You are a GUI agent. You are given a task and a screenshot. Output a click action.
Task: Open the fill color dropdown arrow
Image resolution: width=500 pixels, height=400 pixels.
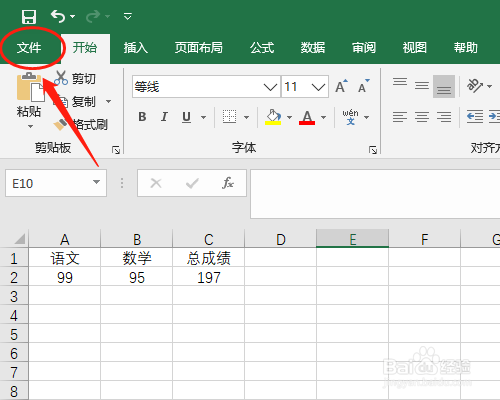click(x=289, y=117)
